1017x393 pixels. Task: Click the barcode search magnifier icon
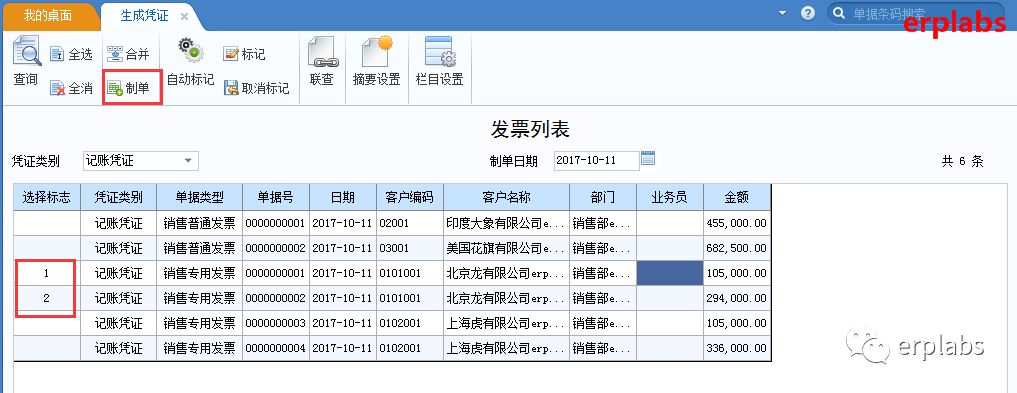[839, 13]
